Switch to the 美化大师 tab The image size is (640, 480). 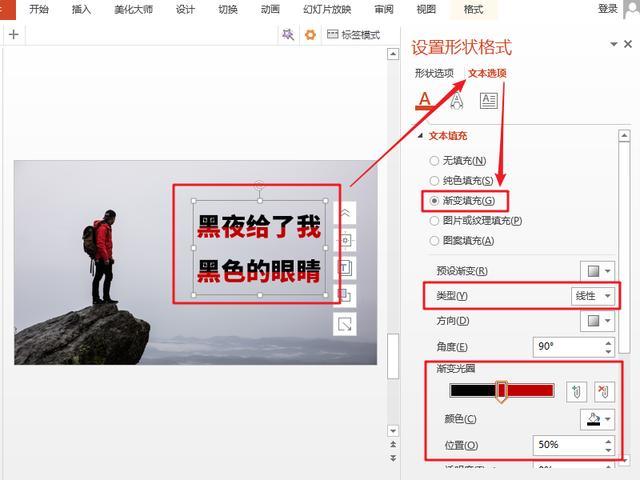click(x=133, y=9)
